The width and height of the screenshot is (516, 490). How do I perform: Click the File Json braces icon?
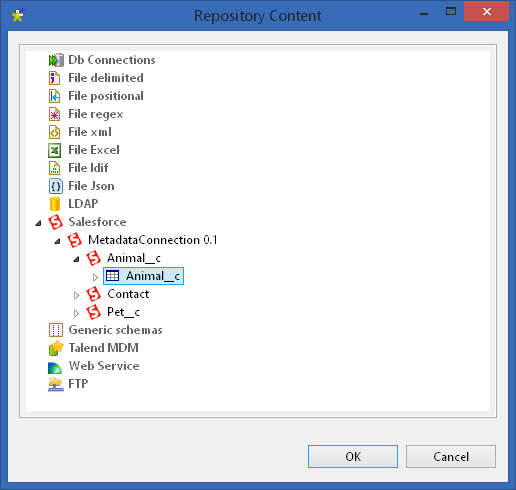[55, 186]
